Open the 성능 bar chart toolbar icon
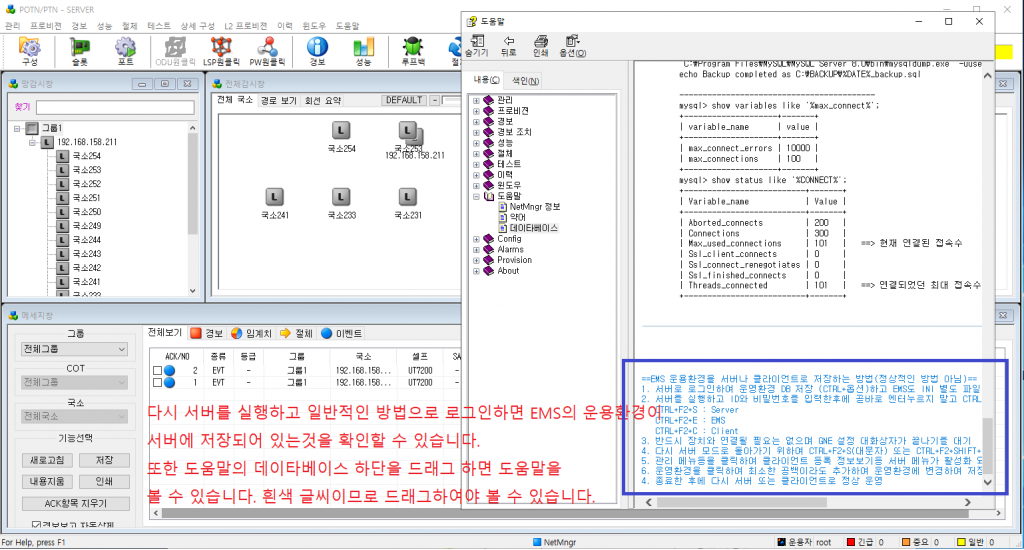The width and height of the screenshot is (1024, 550). (363, 51)
